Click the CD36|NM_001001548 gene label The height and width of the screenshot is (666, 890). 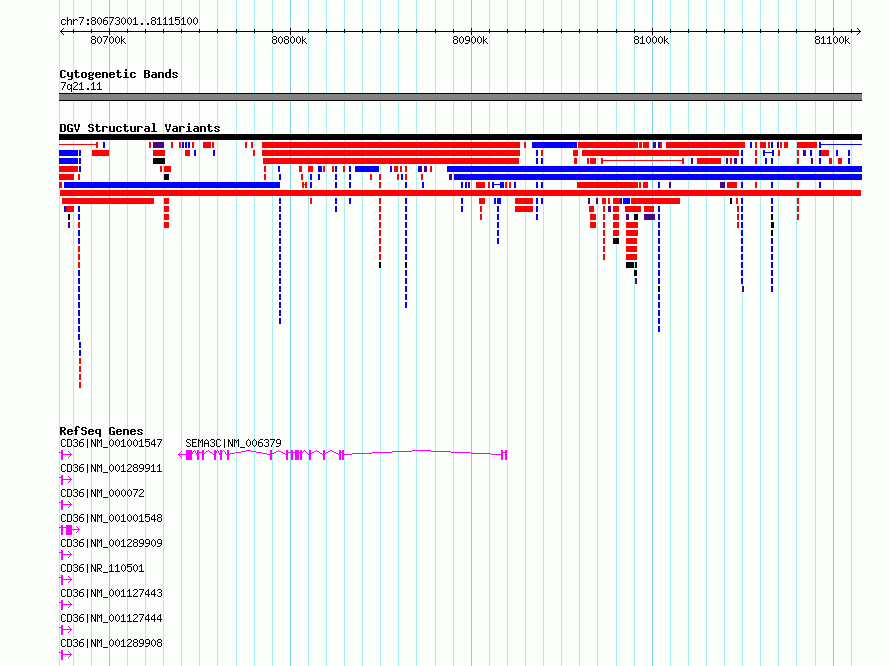point(111,518)
